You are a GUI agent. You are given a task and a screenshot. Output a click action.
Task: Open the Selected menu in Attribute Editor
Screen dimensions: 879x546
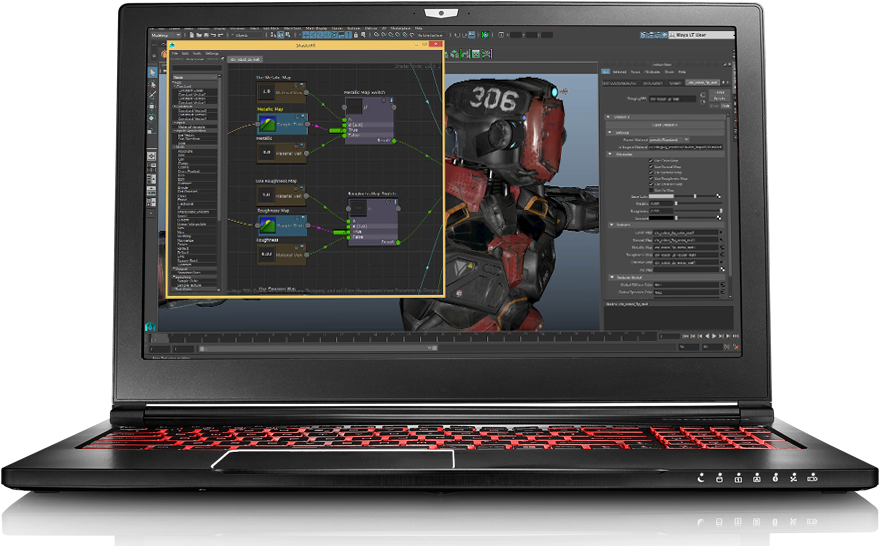pos(619,72)
